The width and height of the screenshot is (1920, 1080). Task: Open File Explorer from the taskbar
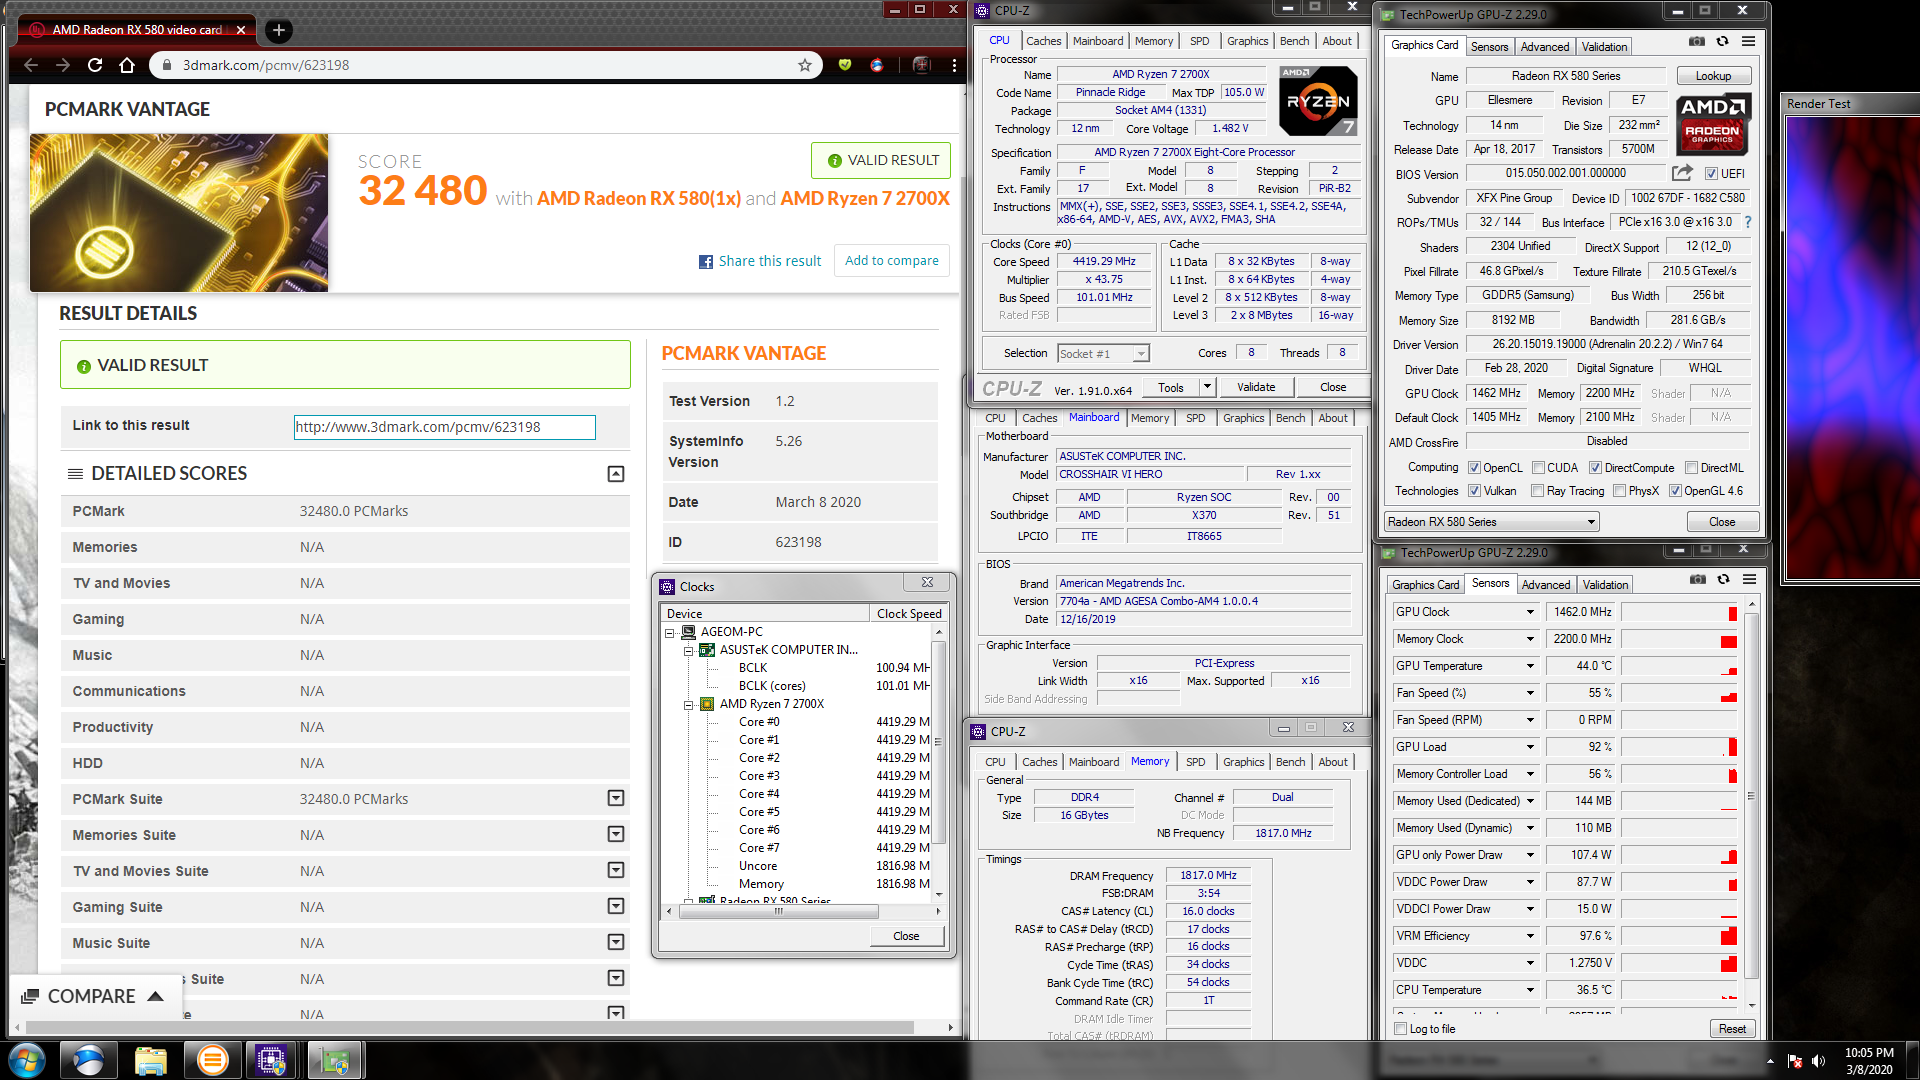click(150, 1060)
